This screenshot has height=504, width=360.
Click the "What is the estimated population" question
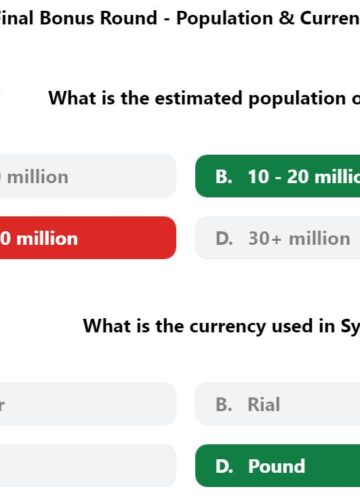pos(204,98)
